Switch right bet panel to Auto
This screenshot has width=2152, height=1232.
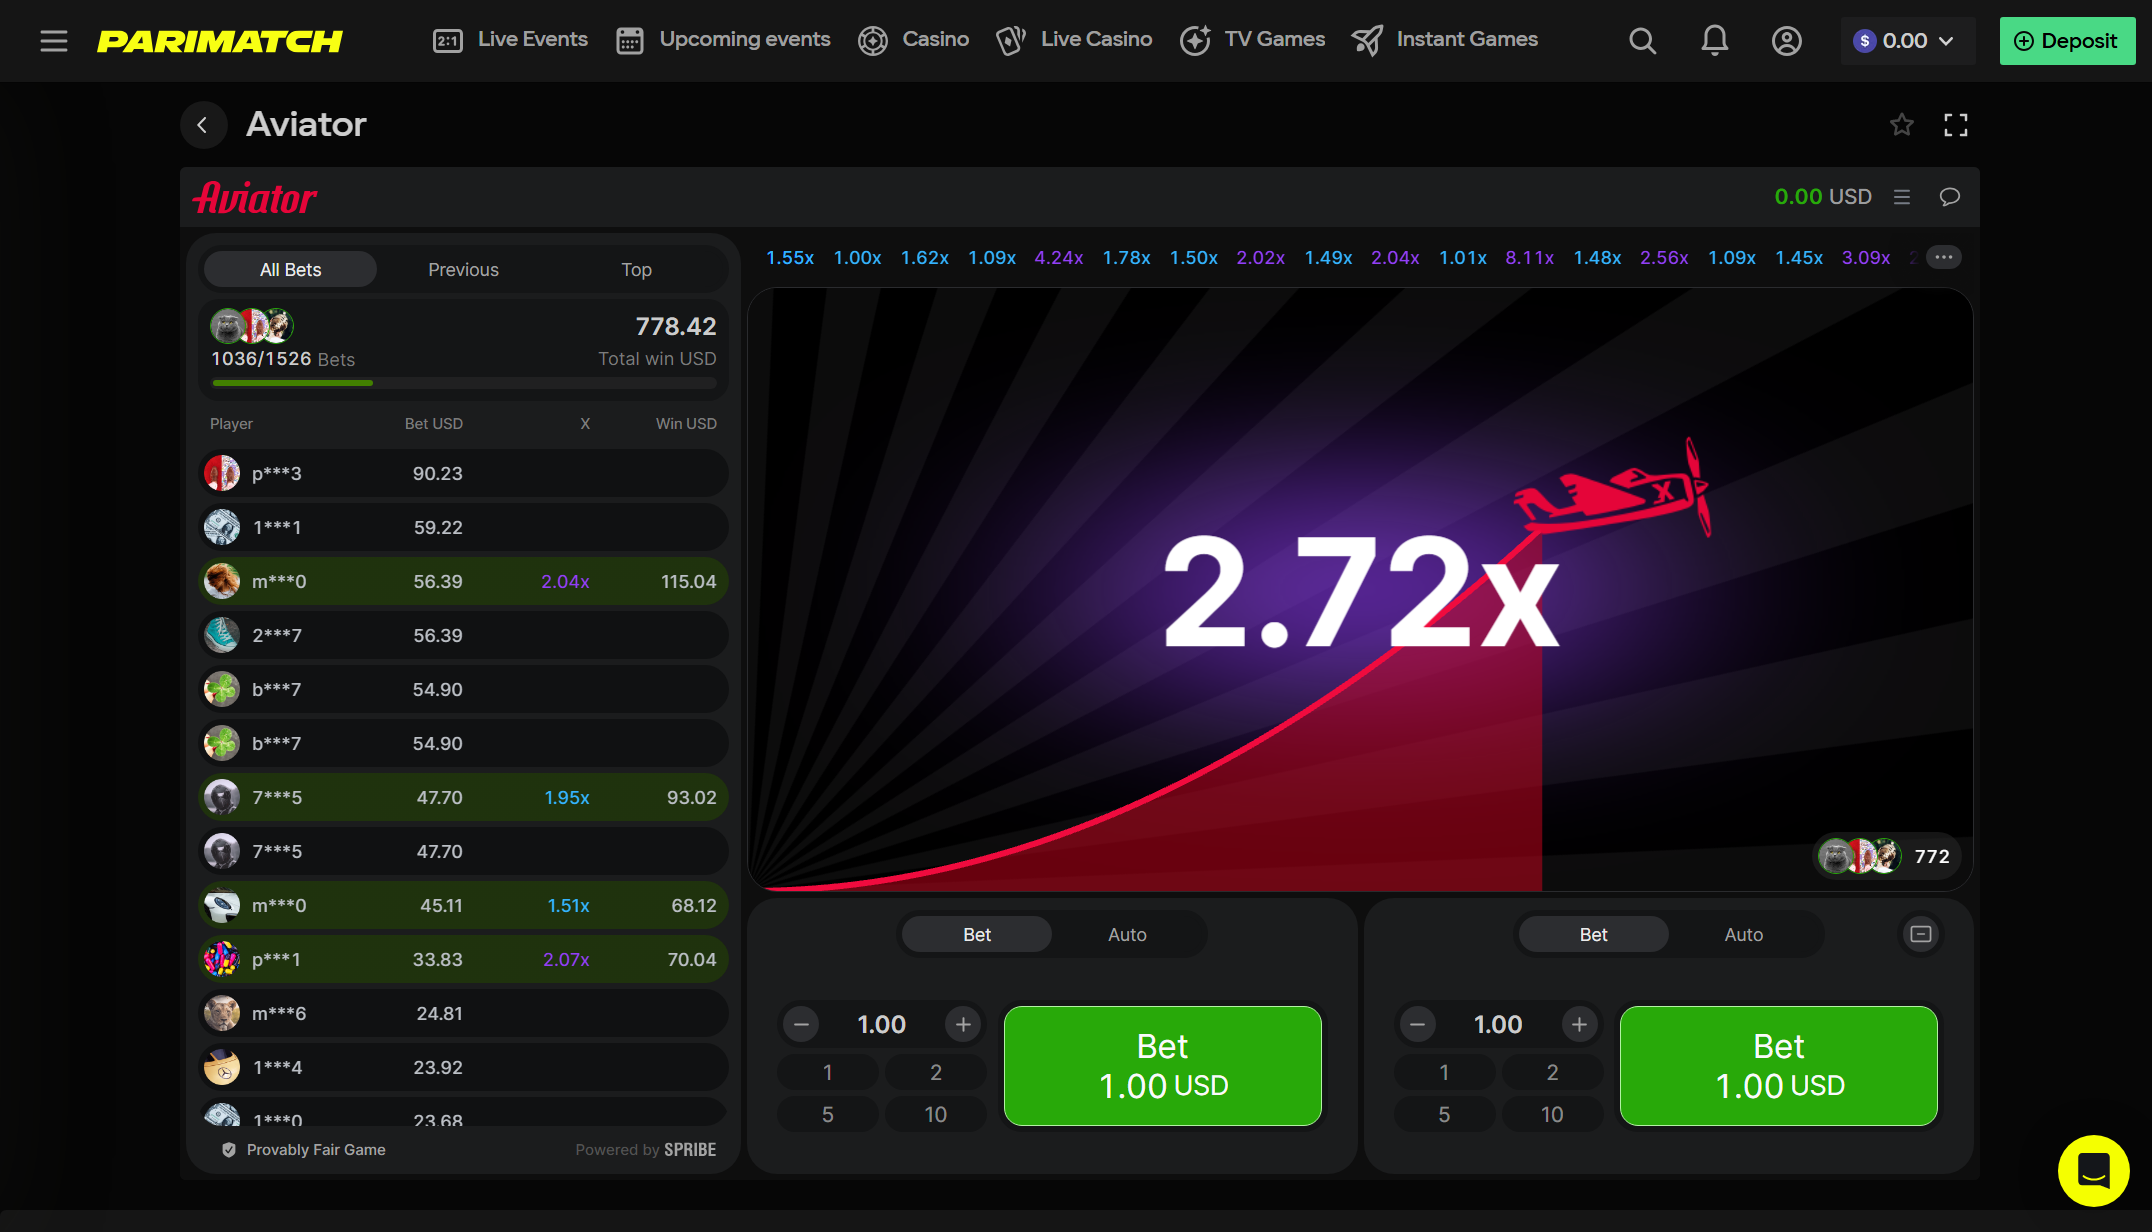click(x=1743, y=934)
